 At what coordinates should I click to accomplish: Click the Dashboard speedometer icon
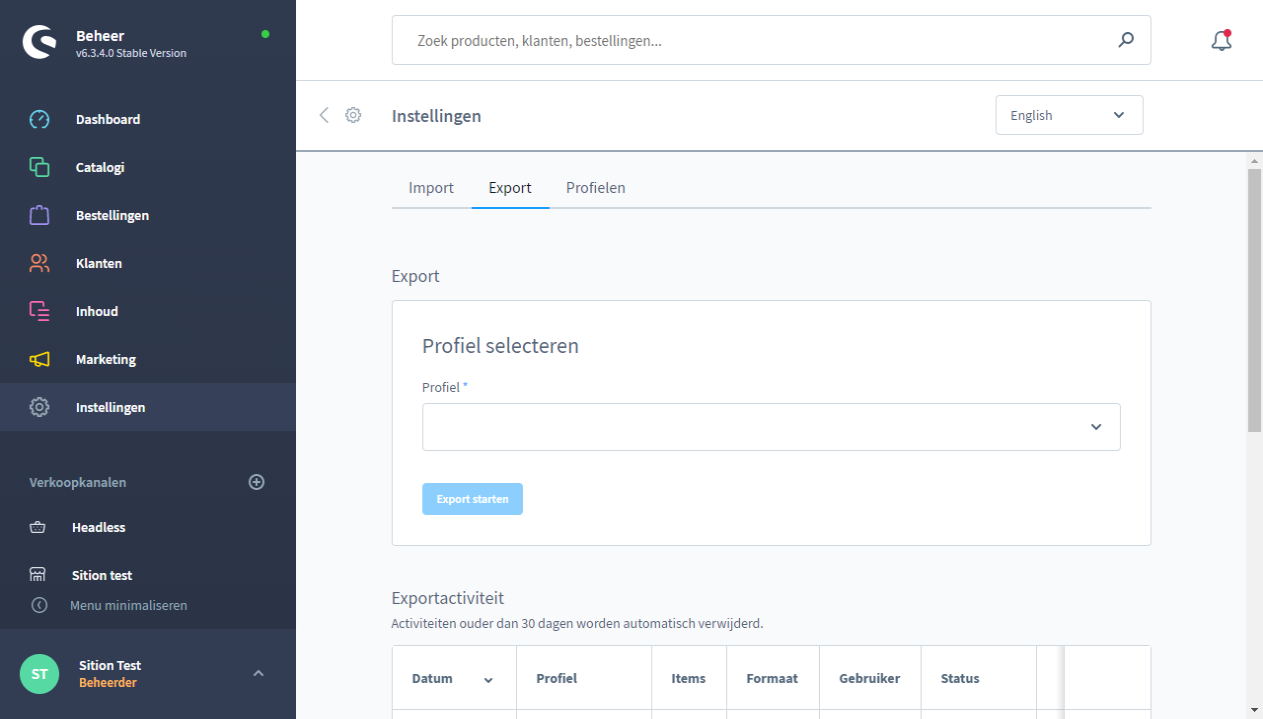point(39,120)
